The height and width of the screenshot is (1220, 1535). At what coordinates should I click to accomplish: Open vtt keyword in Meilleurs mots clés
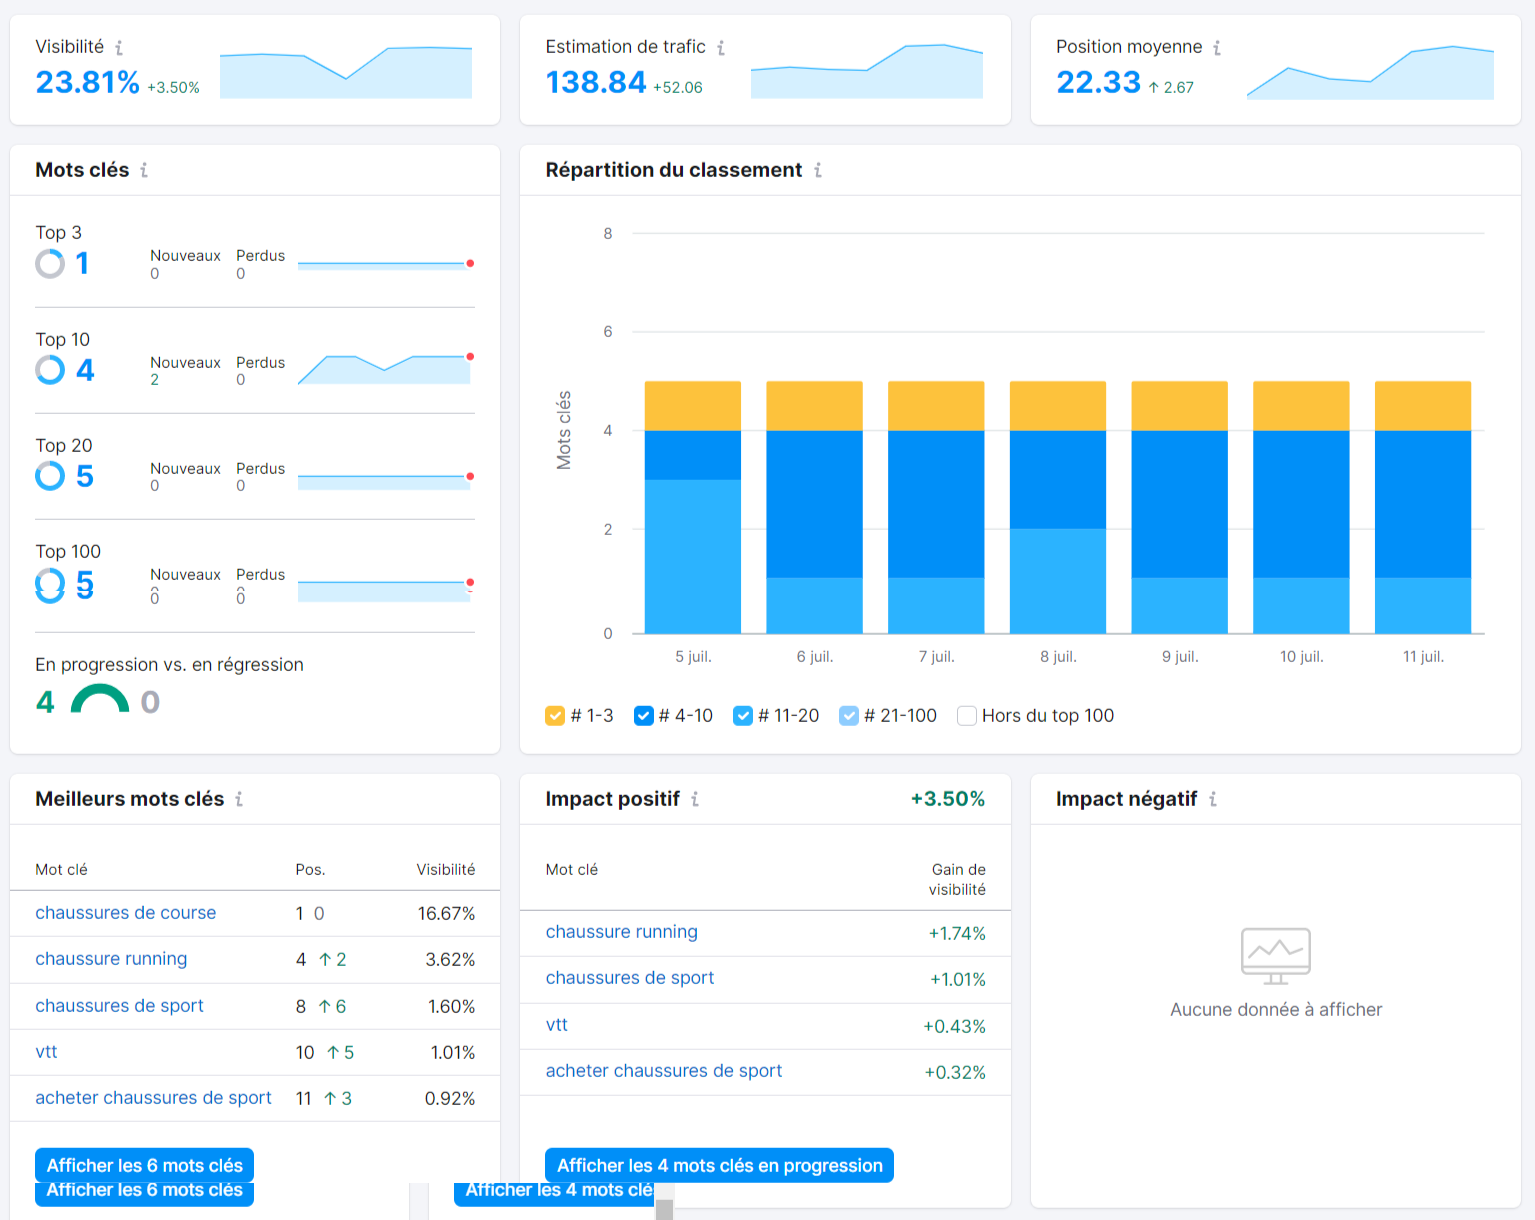(x=46, y=1052)
